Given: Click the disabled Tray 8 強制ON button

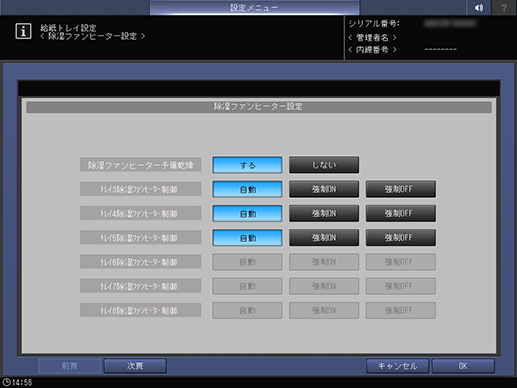Looking at the screenshot, I should coord(324,310).
